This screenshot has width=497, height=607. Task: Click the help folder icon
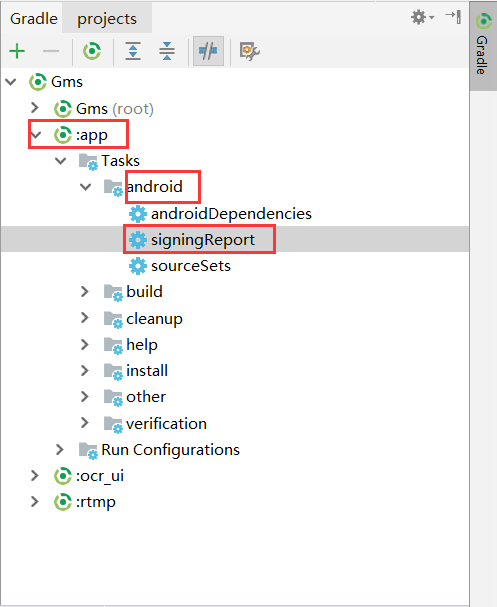click(x=113, y=345)
